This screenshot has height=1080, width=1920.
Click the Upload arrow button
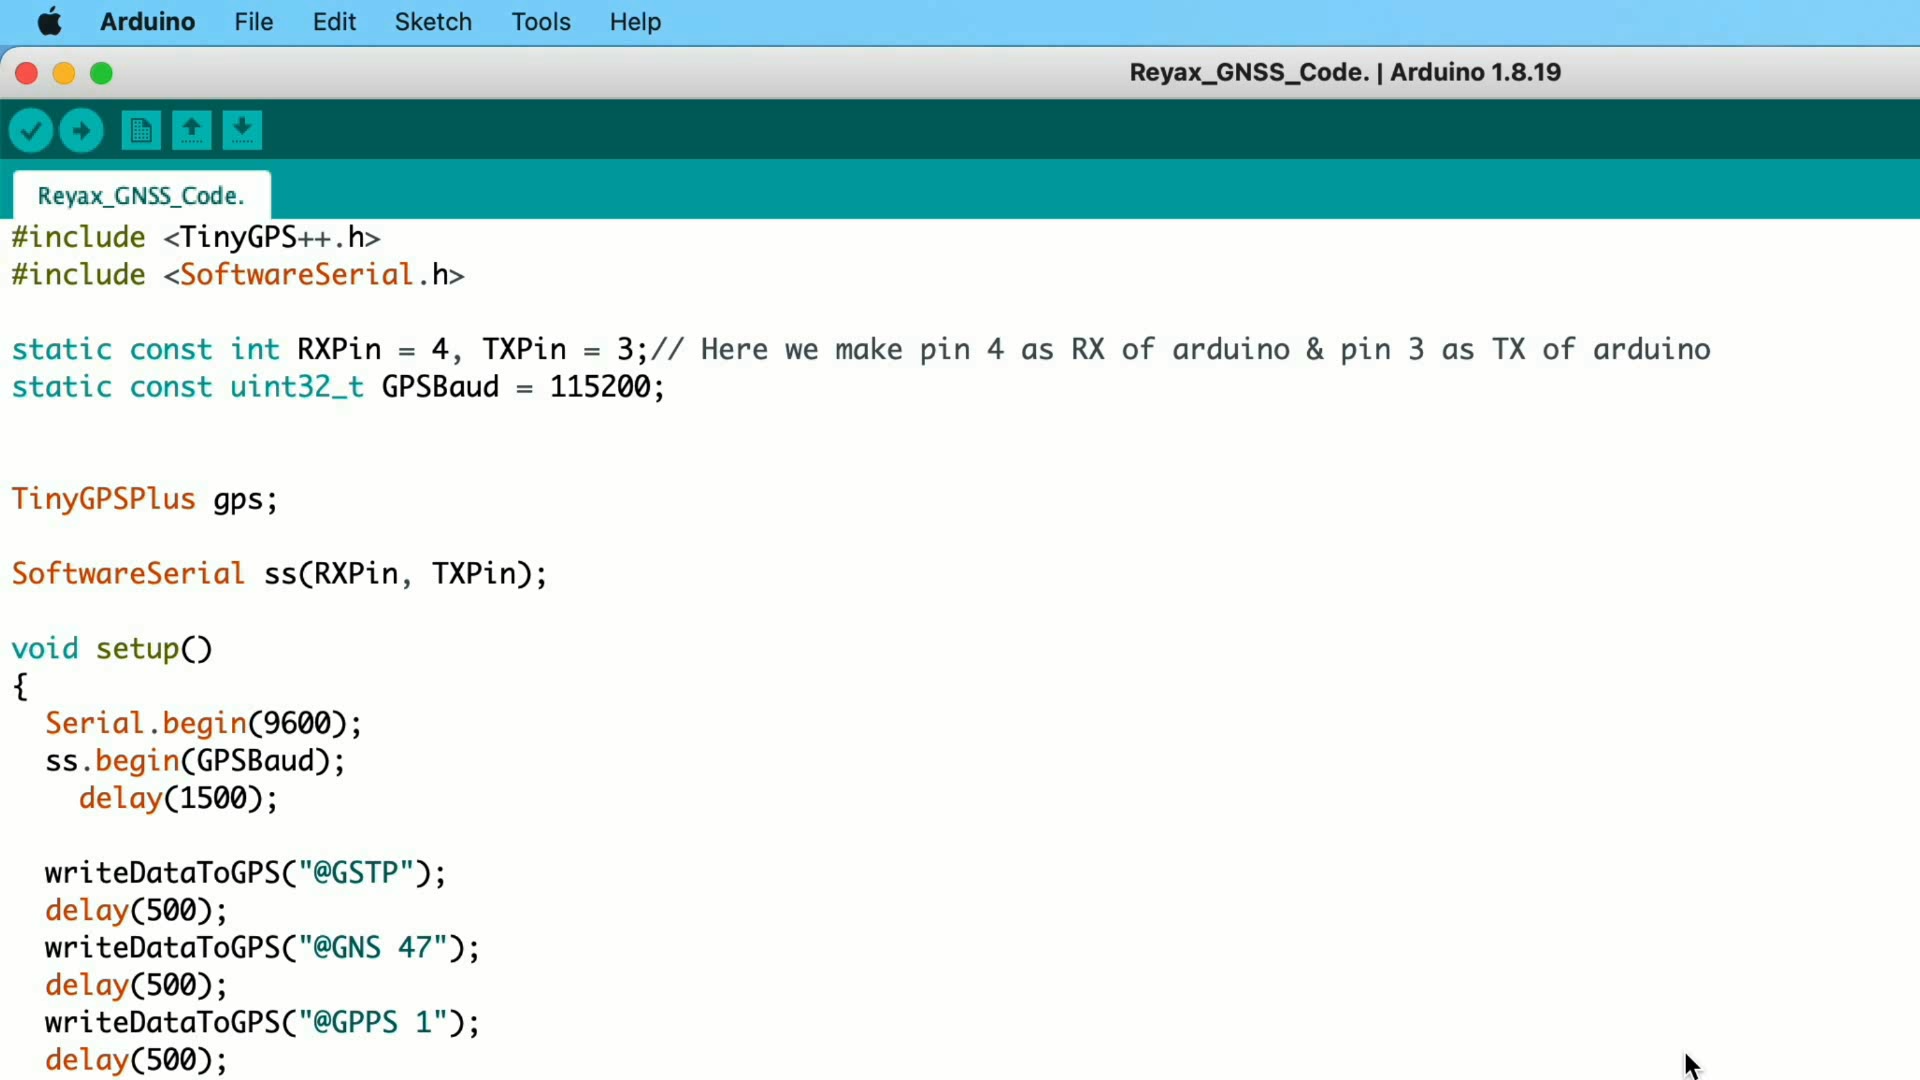click(x=81, y=131)
